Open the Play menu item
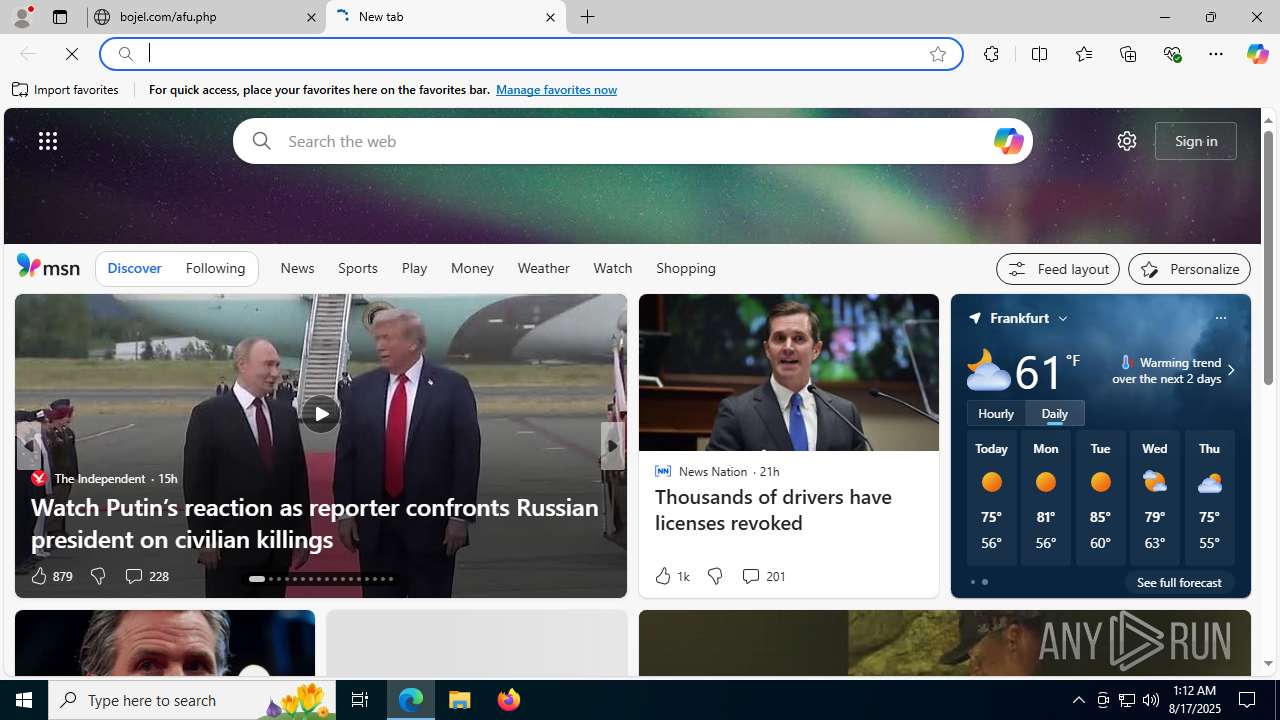 [x=414, y=269]
